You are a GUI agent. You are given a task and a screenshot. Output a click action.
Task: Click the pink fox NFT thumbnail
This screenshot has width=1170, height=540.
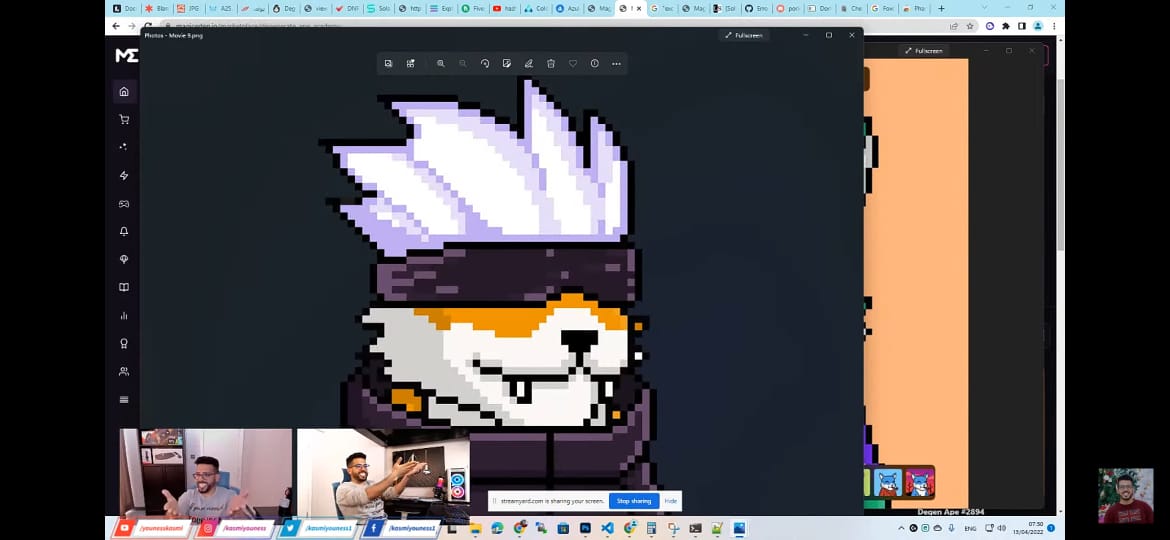coord(919,483)
